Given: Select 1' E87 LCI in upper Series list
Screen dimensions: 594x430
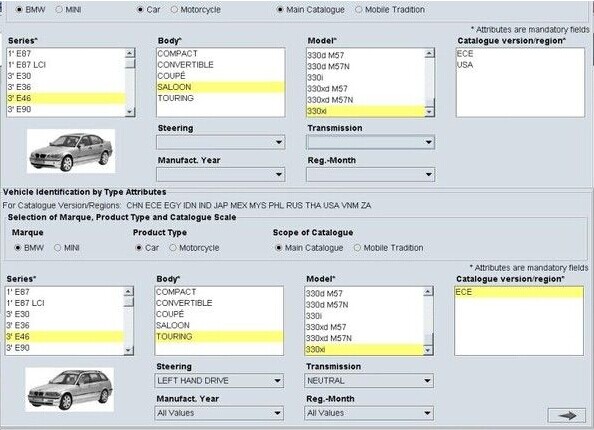Looking at the screenshot, I should click(66, 65).
